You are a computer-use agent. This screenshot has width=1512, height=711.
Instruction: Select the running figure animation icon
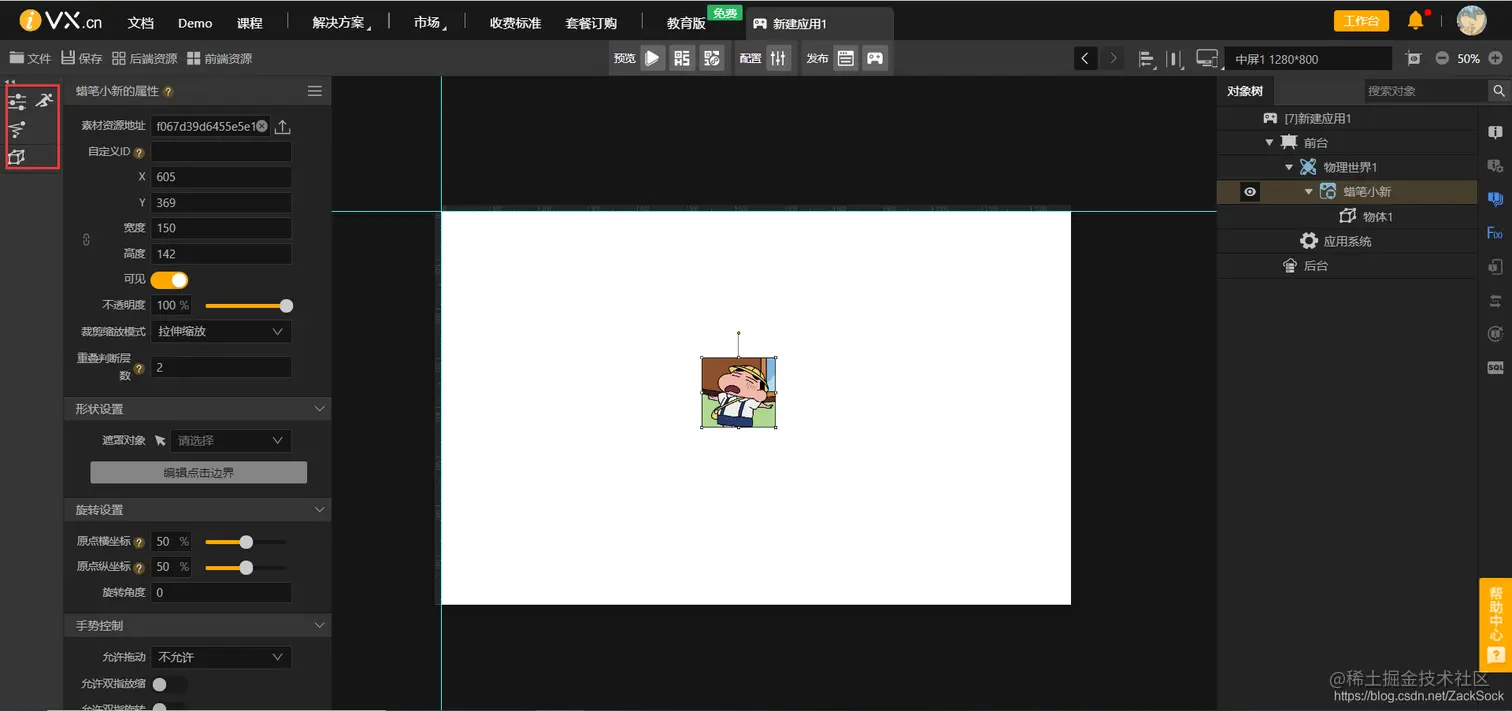[x=44, y=100]
